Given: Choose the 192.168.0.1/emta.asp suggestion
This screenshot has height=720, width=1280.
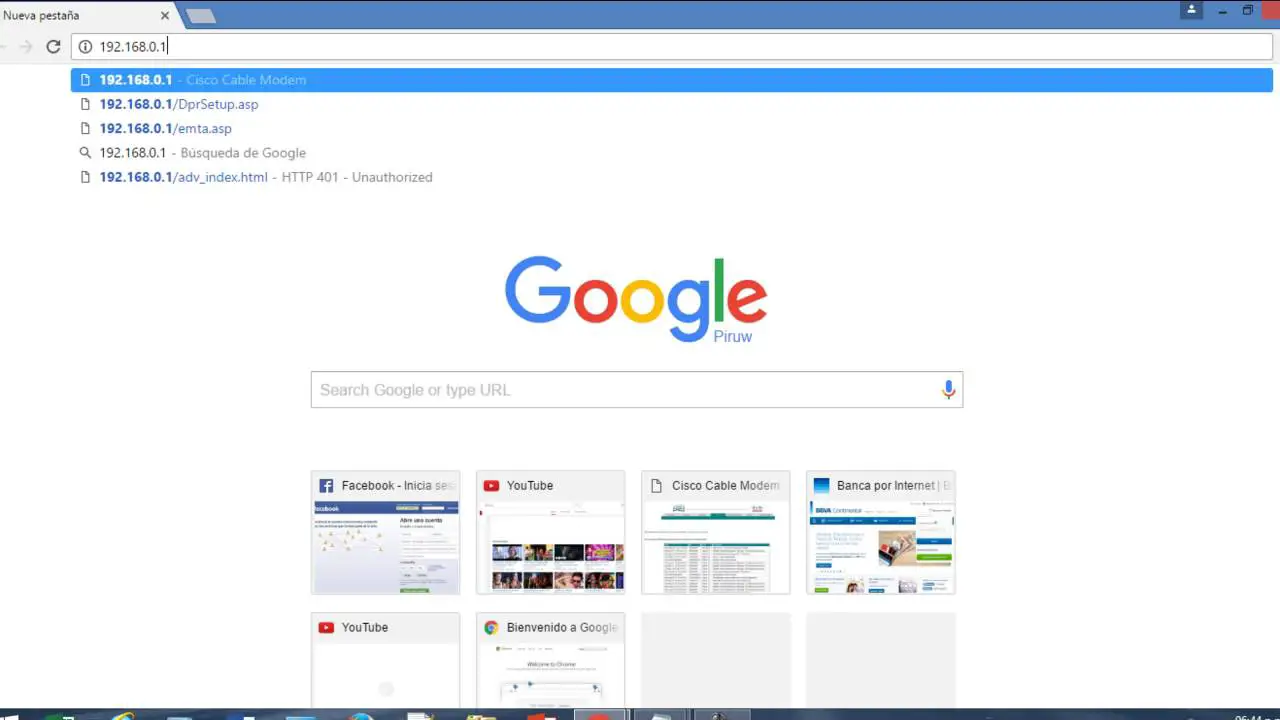Looking at the screenshot, I should pos(672,128).
